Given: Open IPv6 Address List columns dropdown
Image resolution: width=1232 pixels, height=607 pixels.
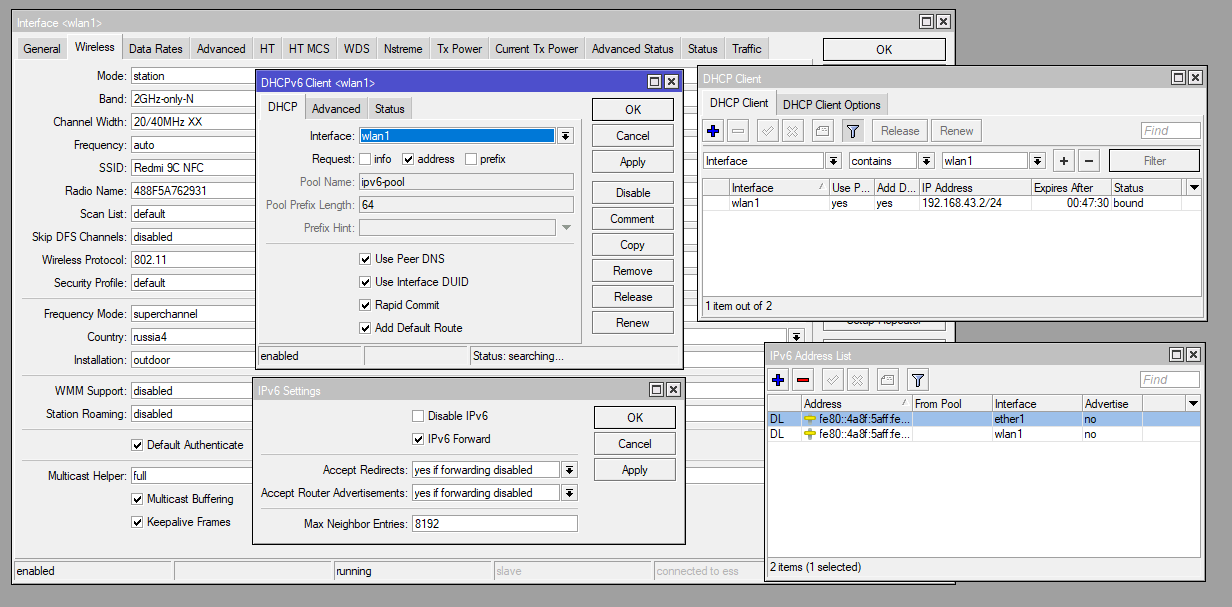Looking at the screenshot, I should tap(1192, 404).
